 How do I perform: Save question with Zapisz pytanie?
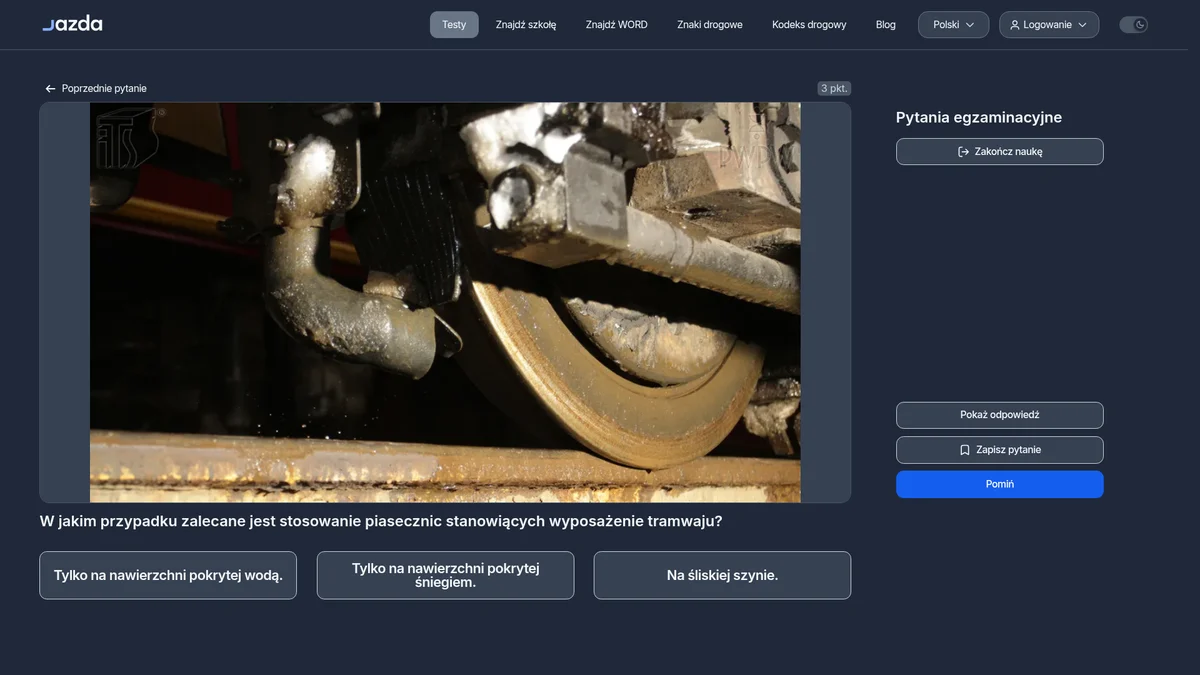[1000, 450]
